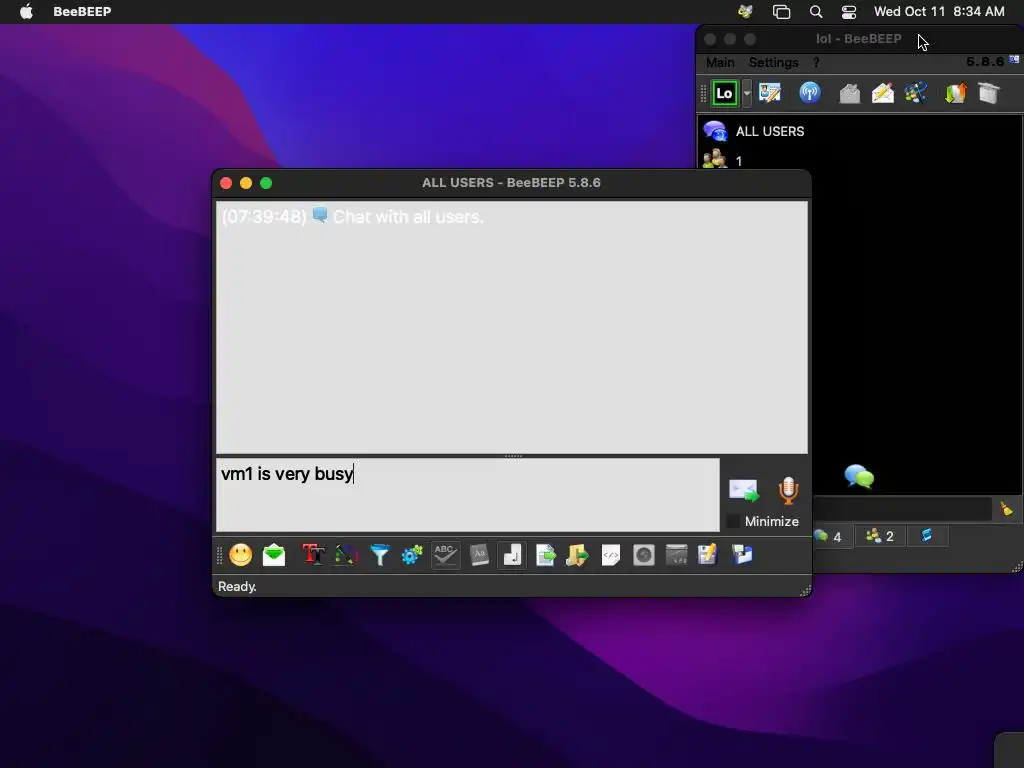Screen dimensions: 1024x768
Task: Toggle the Aa dictionary word completer icon
Action: 479,555
